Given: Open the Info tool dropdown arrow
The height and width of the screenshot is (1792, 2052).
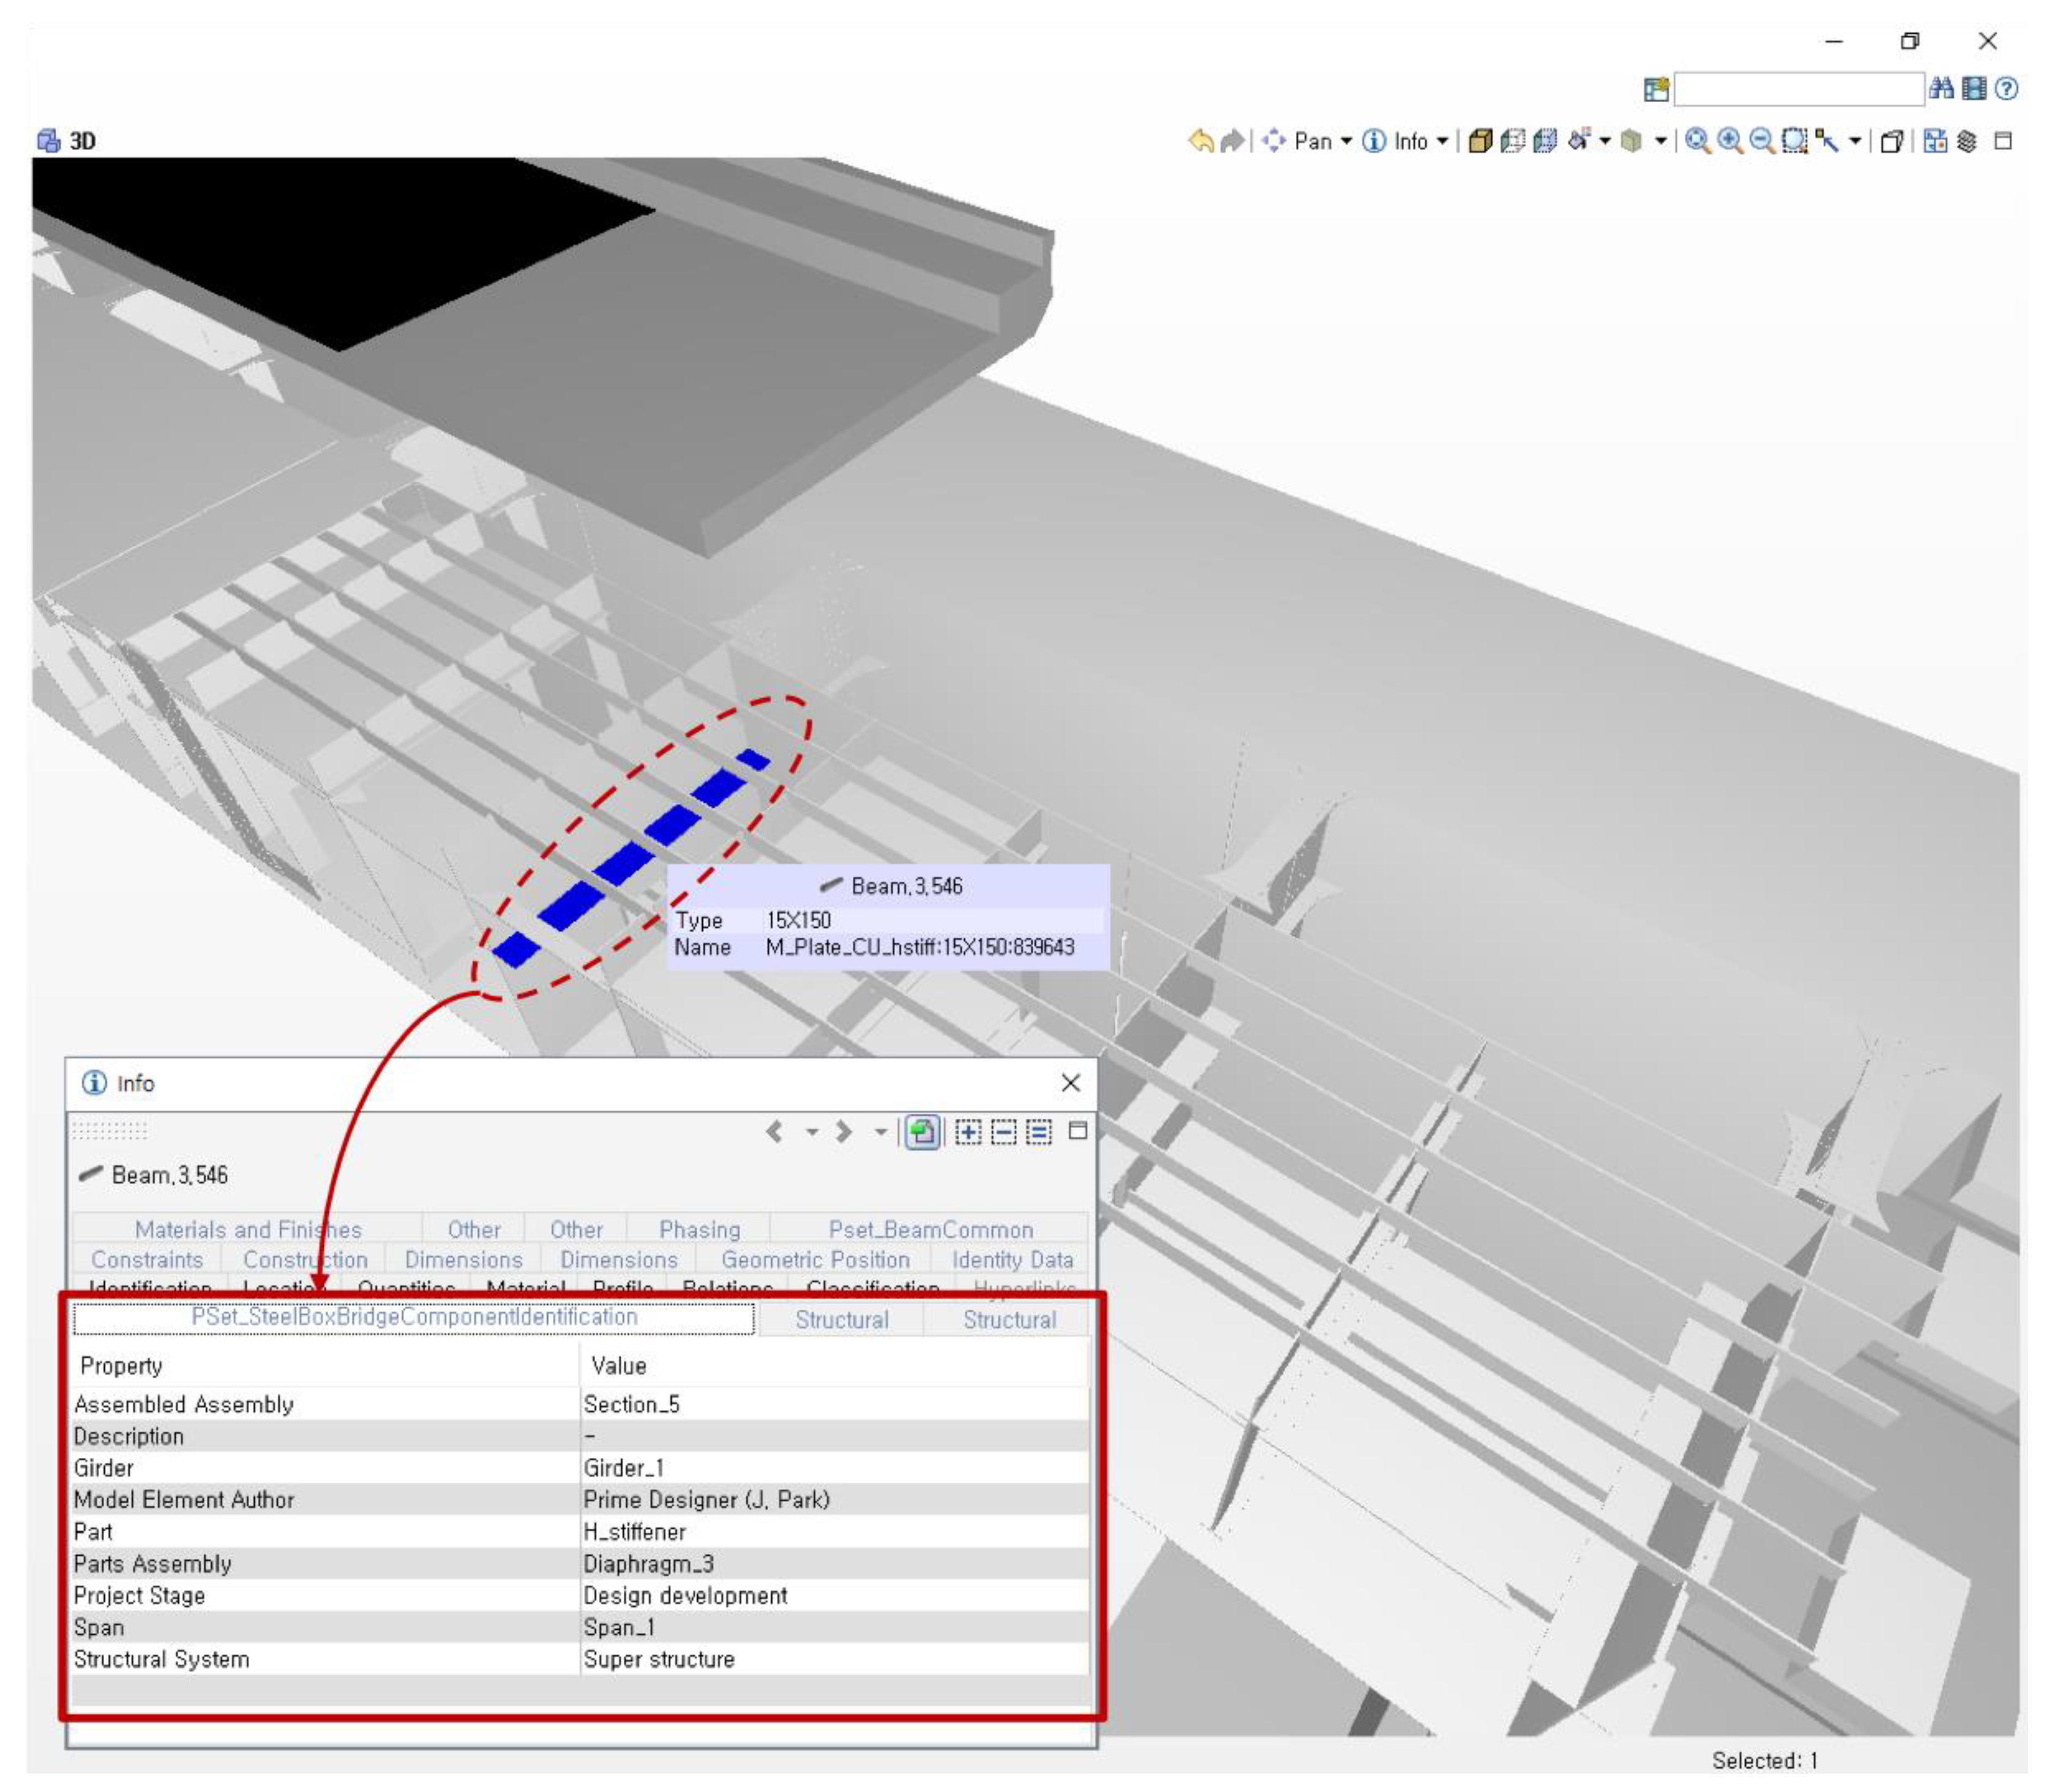Looking at the screenshot, I should click(1442, 141).
